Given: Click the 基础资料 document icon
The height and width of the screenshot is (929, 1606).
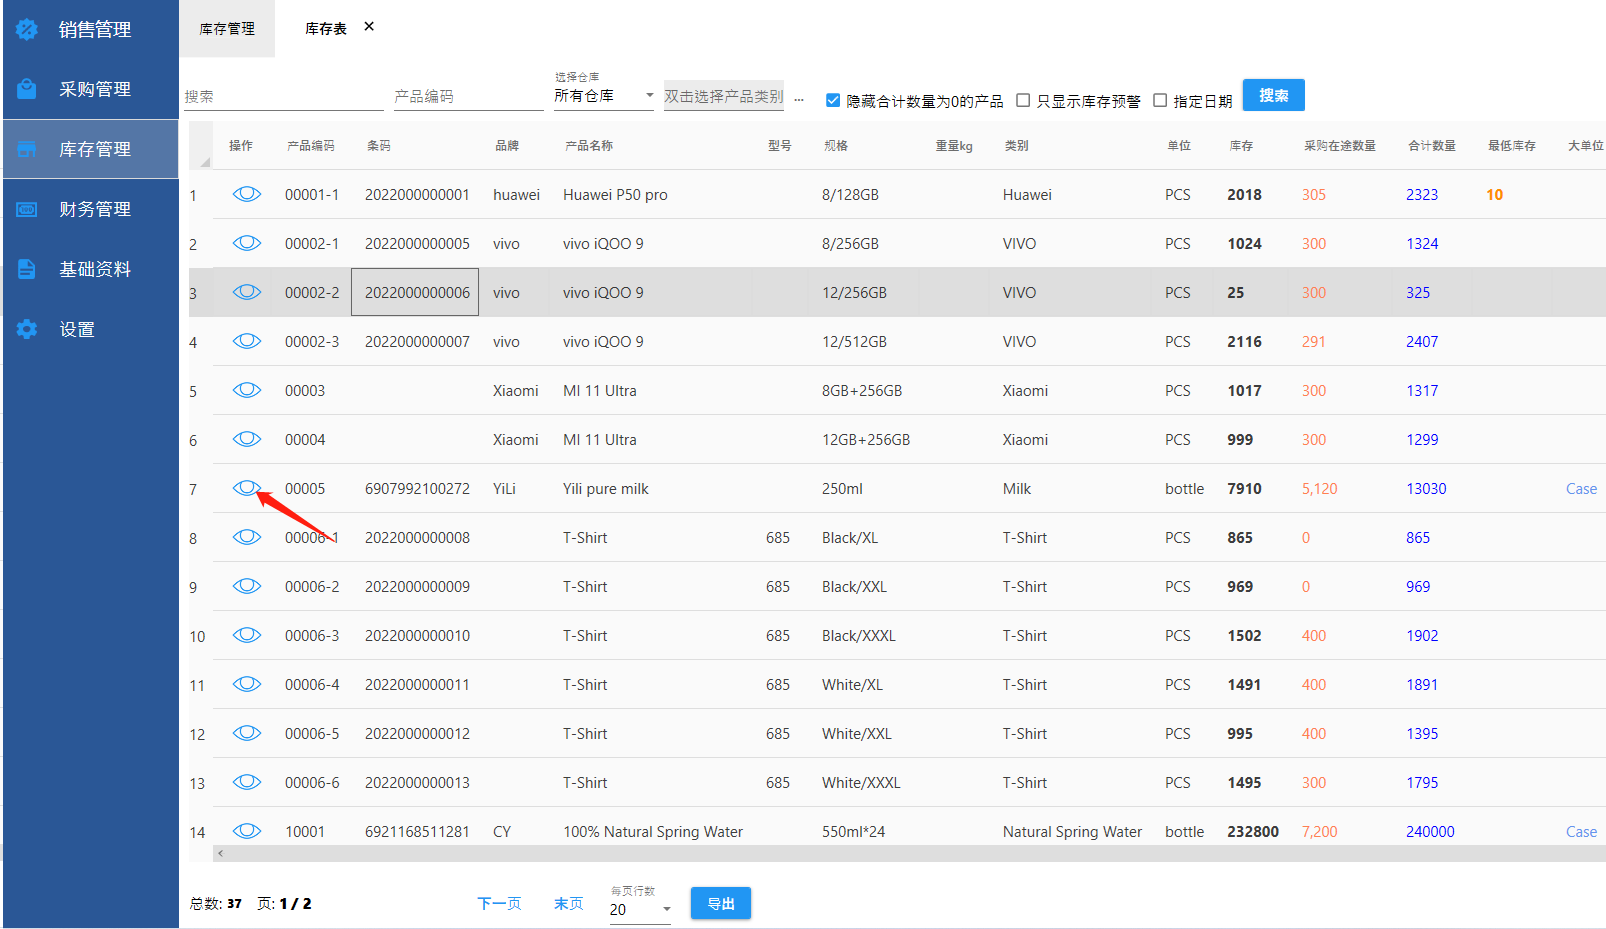Looking at the screenshot, I should pos(27,269).
